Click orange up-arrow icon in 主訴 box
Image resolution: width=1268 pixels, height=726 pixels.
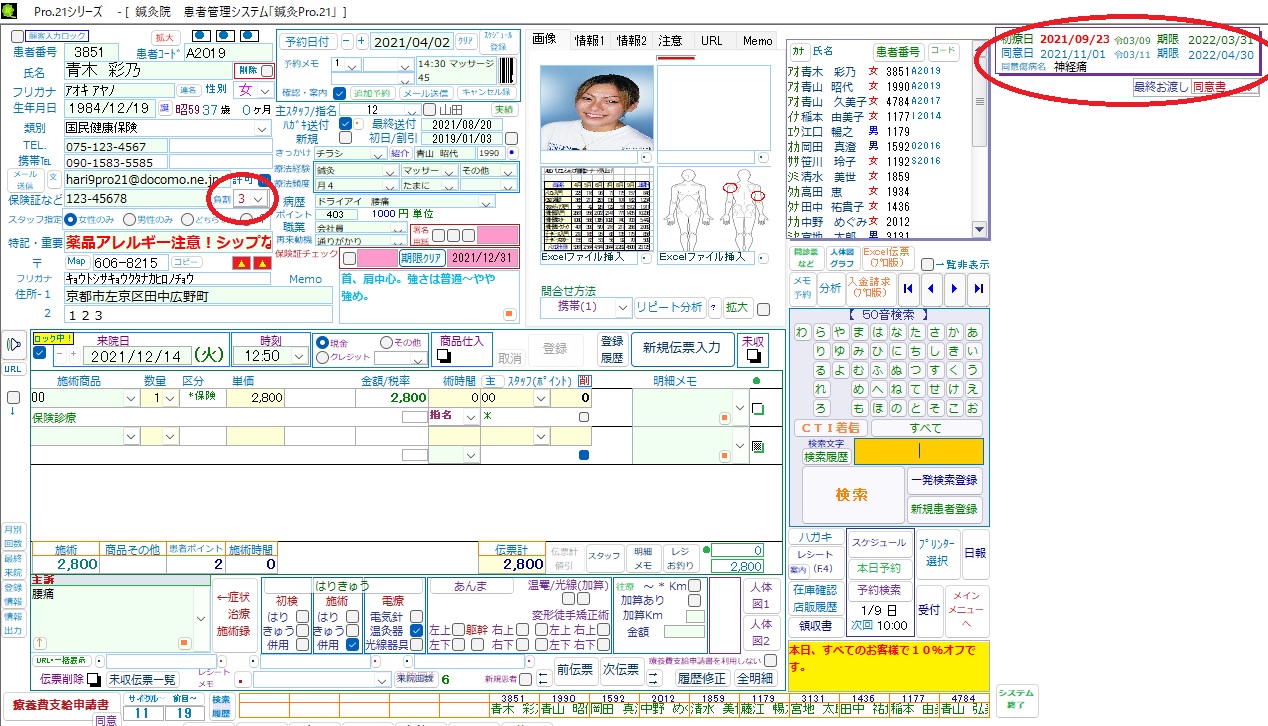[x=40, y=643]
